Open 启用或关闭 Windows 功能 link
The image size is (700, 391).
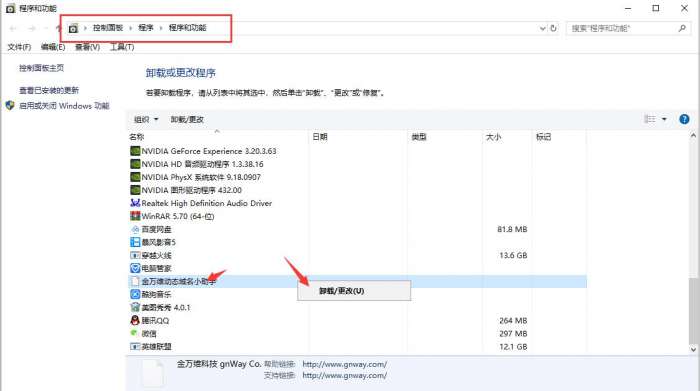click(x=64, y=106)
